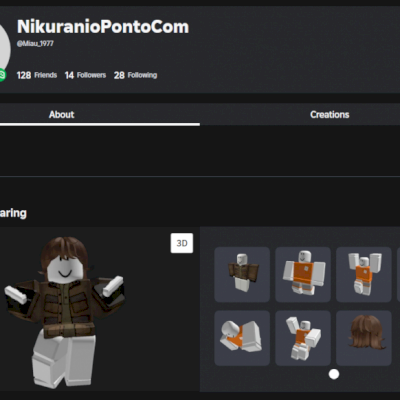Open the orange torso item with arms spread

(303, 274)
